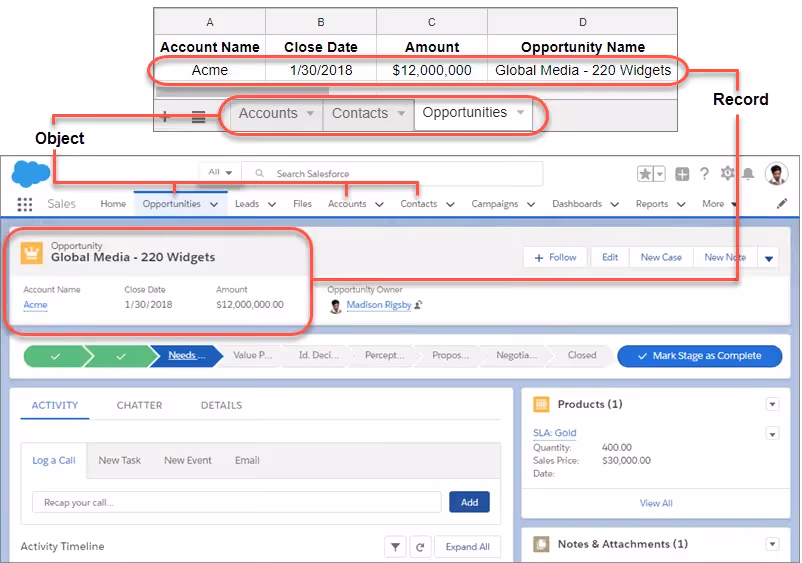This screenshot has height=563, width=802.
Task: Click the pencil icon to edit navigation
Action: point(782,204)
